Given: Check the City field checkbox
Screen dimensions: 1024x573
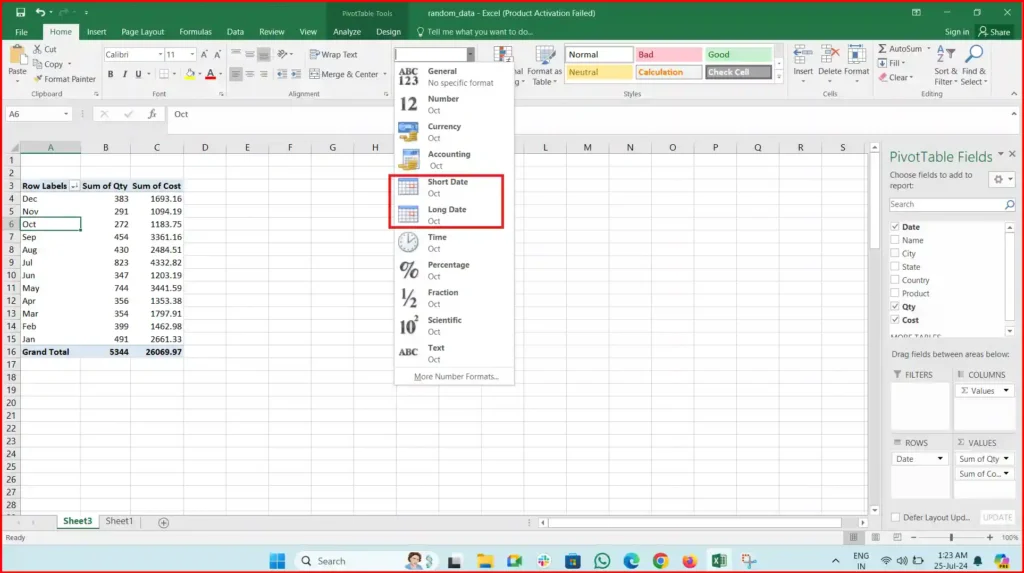Looking at the screenshot, I should [895, 254].
